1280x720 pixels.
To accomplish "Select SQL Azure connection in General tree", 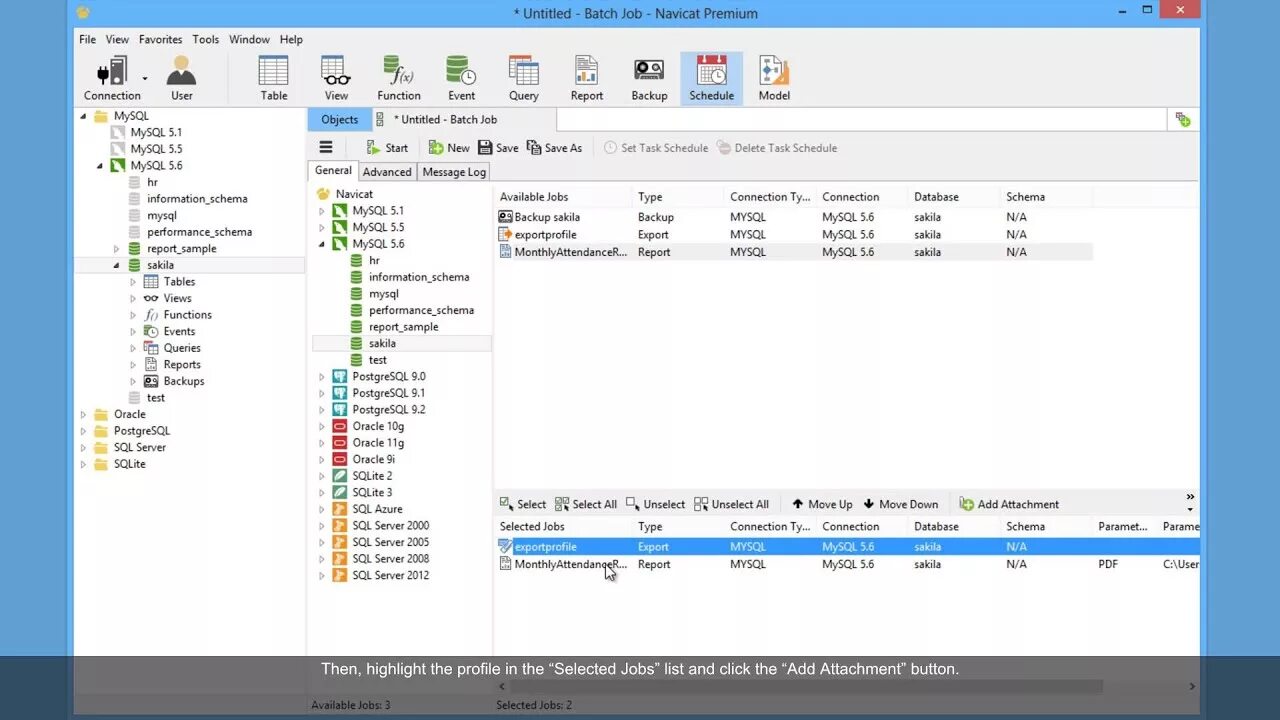I will pyautogui.click(x=377, y=509).
